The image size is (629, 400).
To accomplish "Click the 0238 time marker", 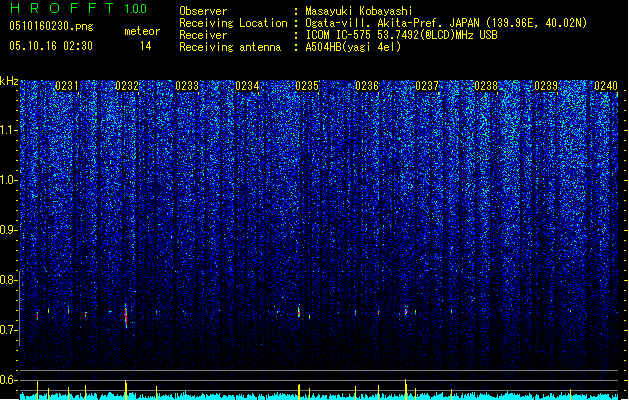I will point(486,86).
